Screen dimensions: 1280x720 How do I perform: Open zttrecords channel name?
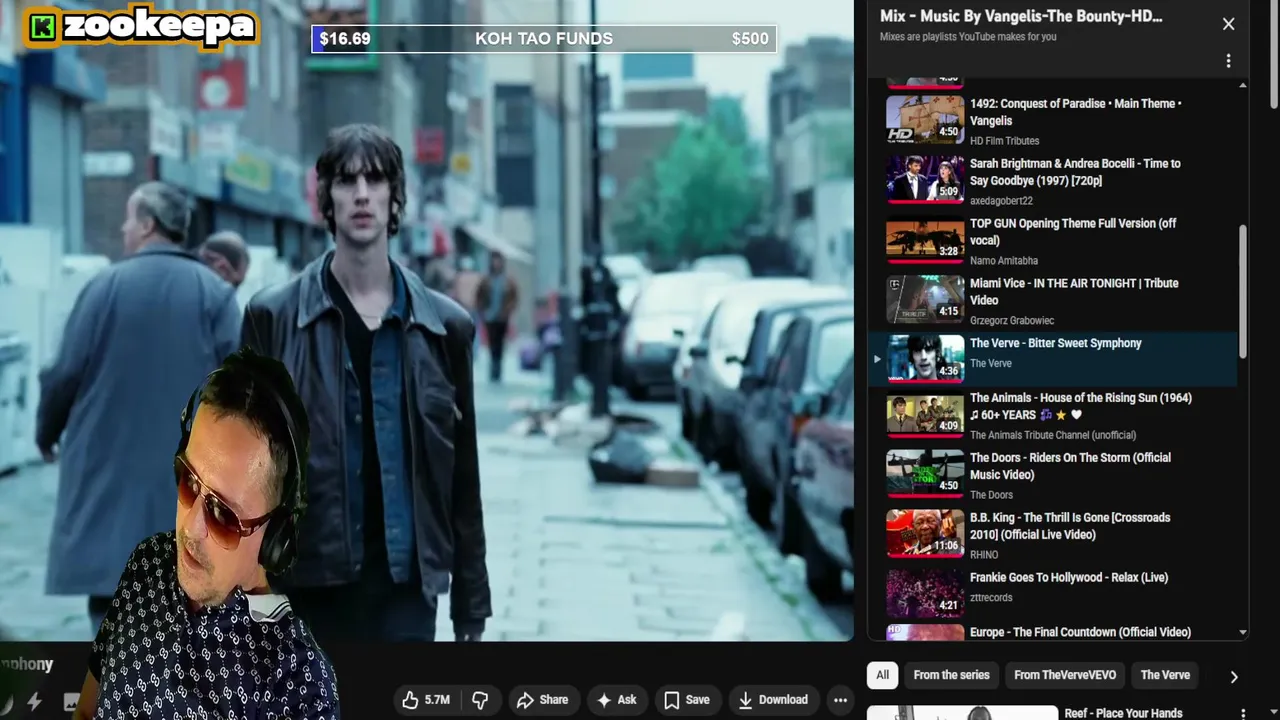991,598
